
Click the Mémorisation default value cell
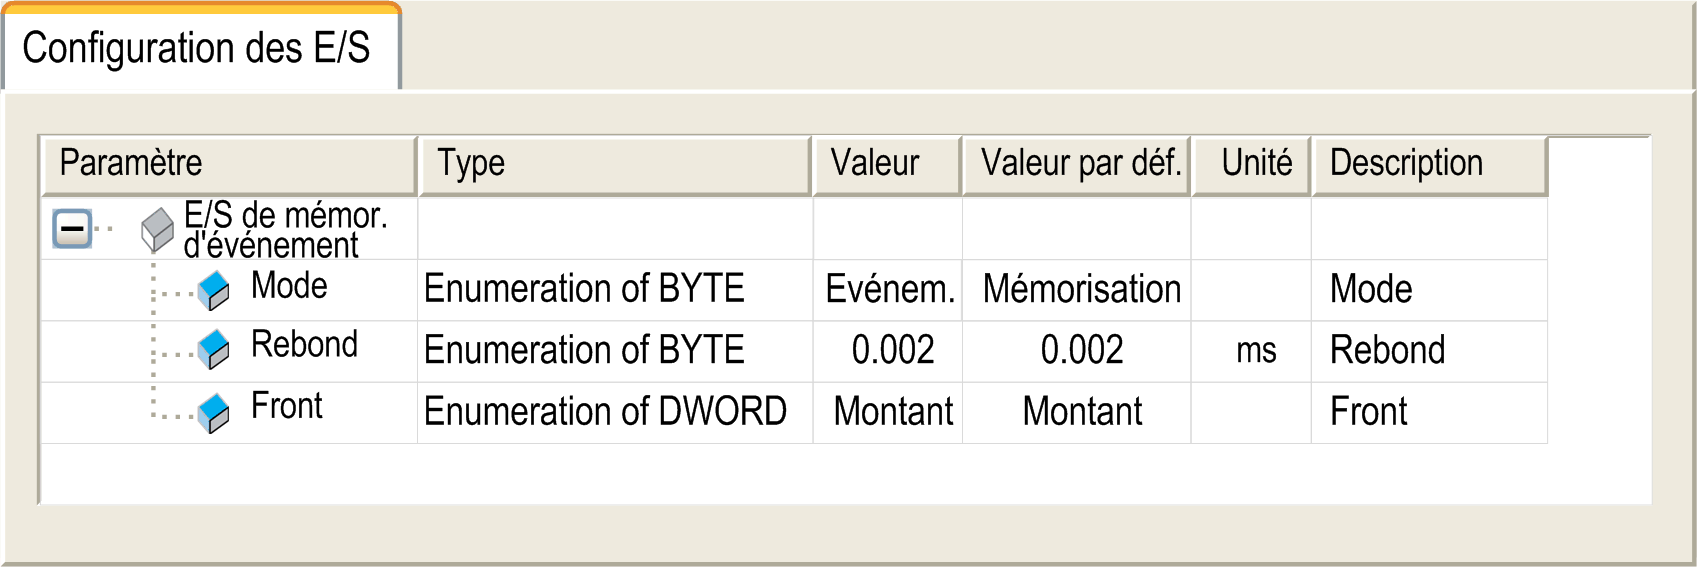[x=1081, y=290]
